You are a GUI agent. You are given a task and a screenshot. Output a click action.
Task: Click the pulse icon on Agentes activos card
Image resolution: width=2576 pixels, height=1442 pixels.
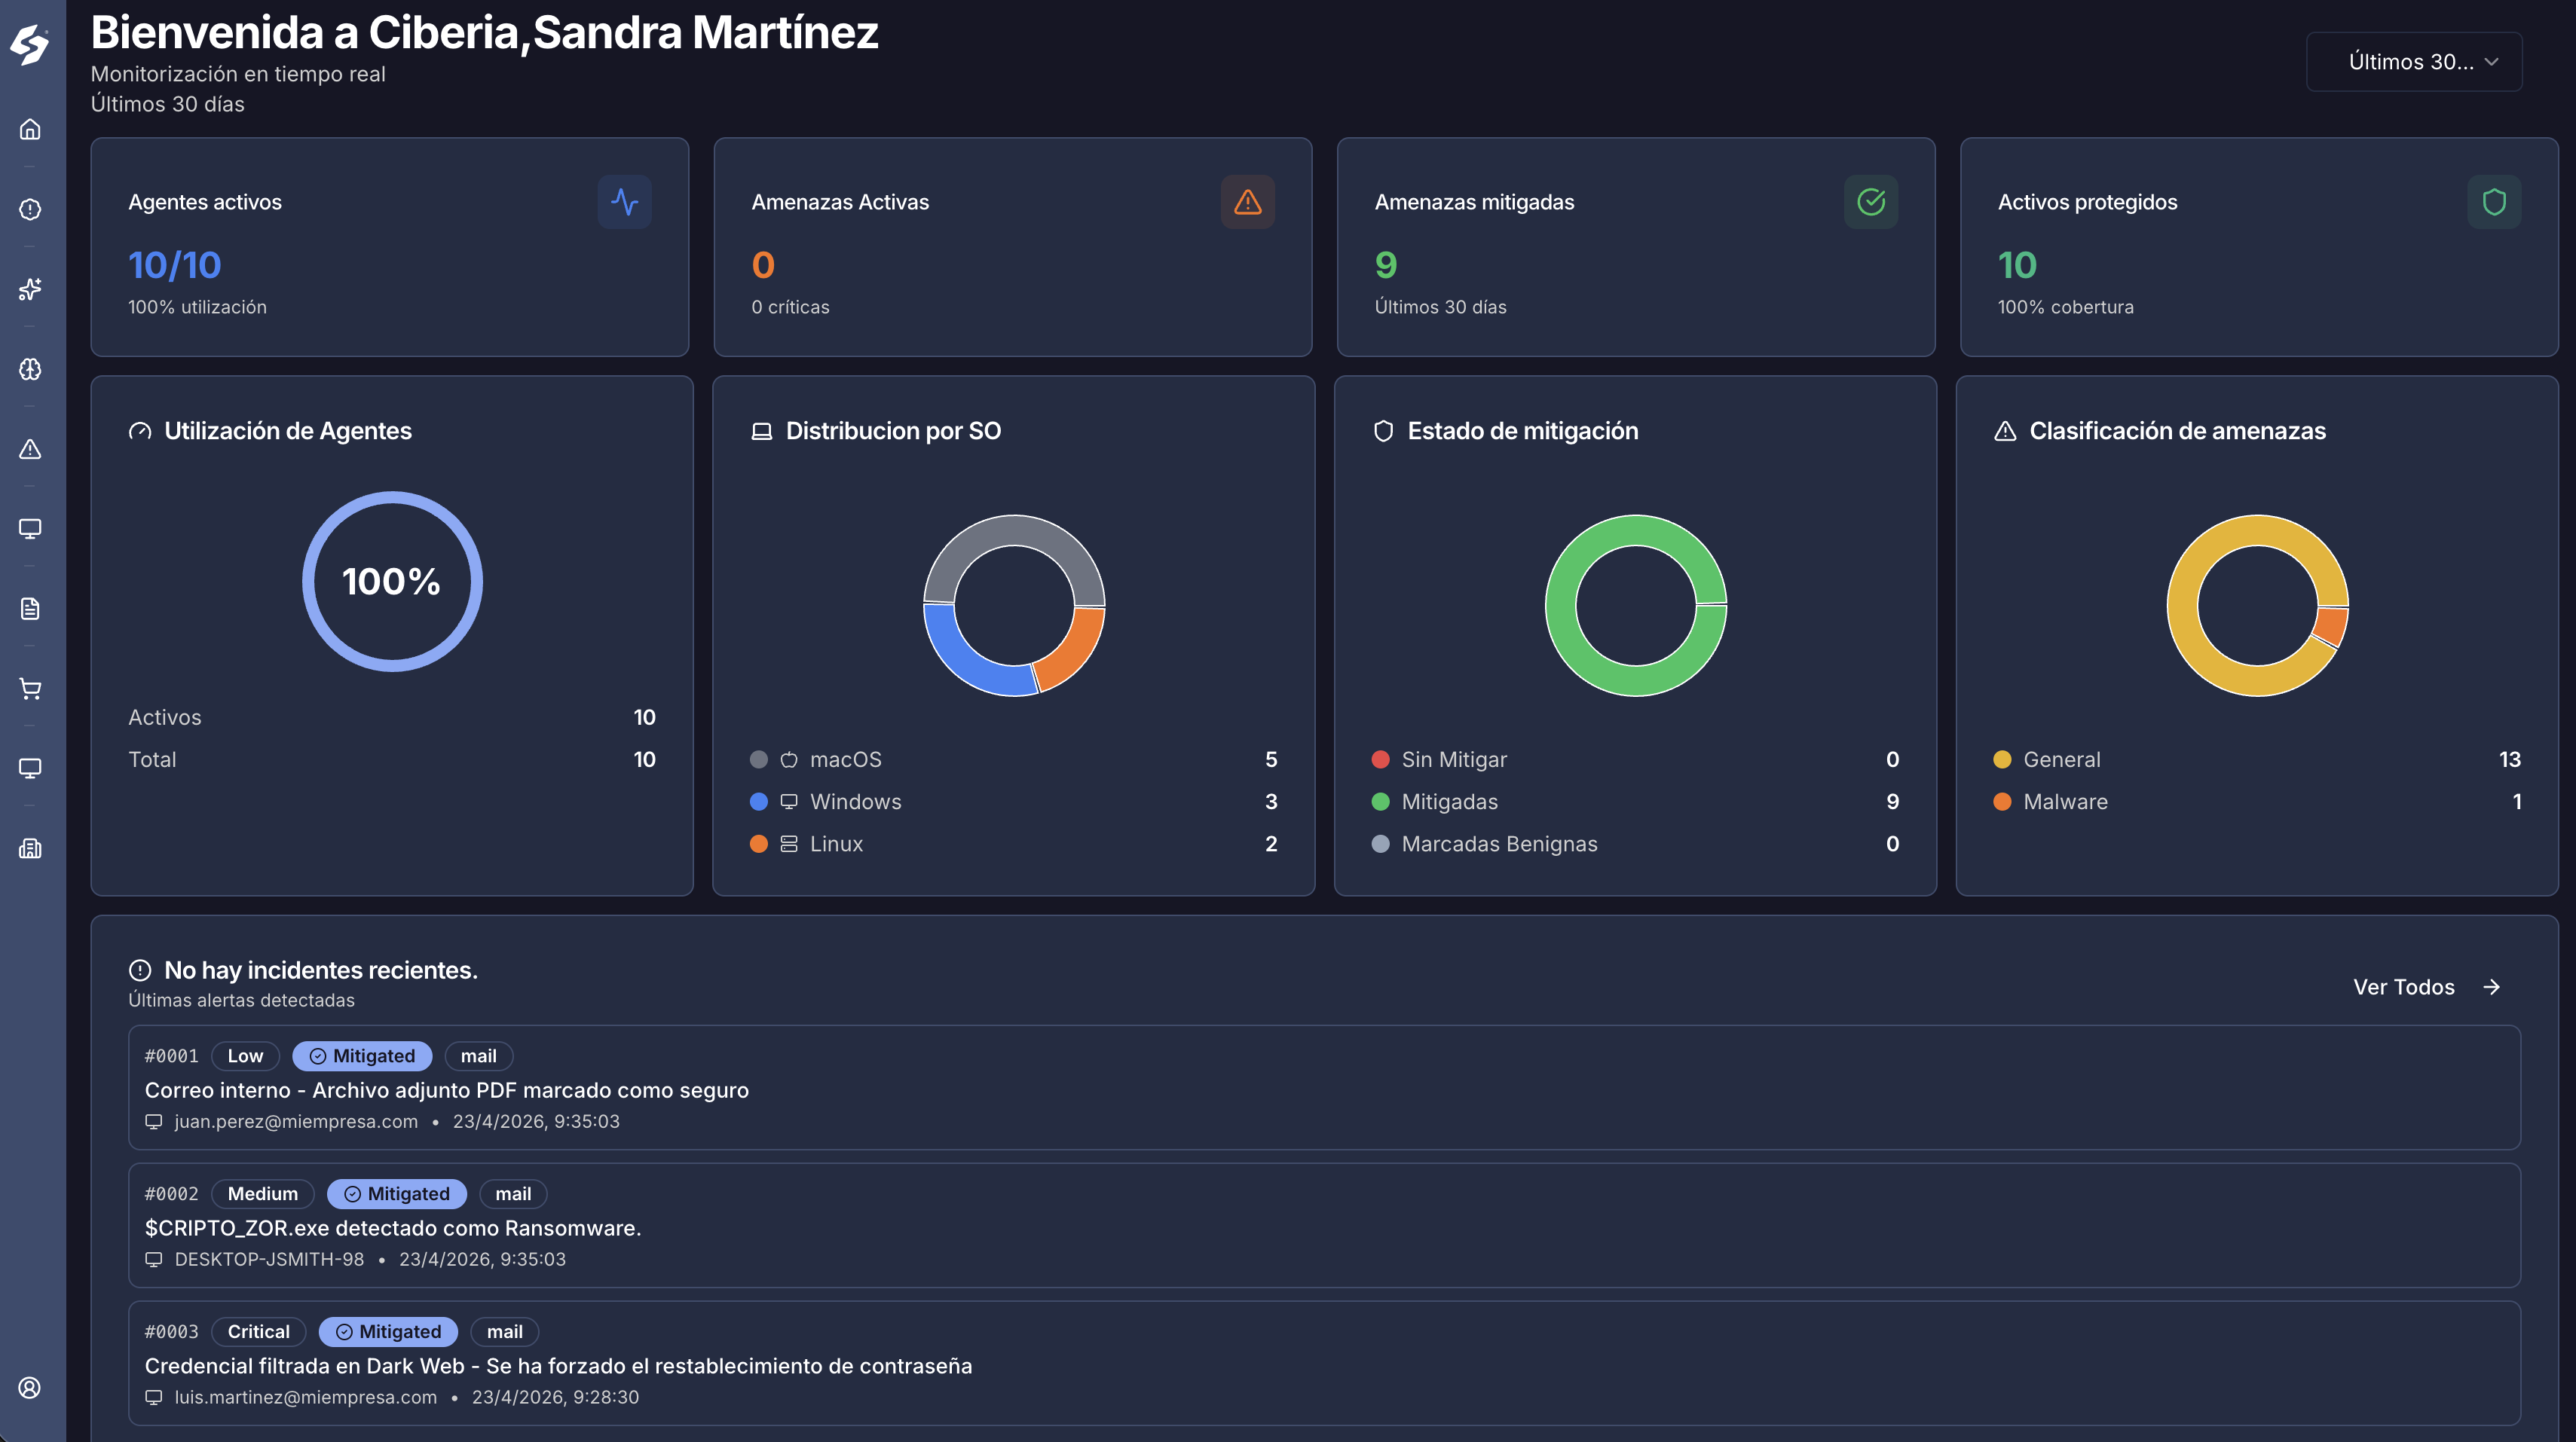(x=626, y=201)
